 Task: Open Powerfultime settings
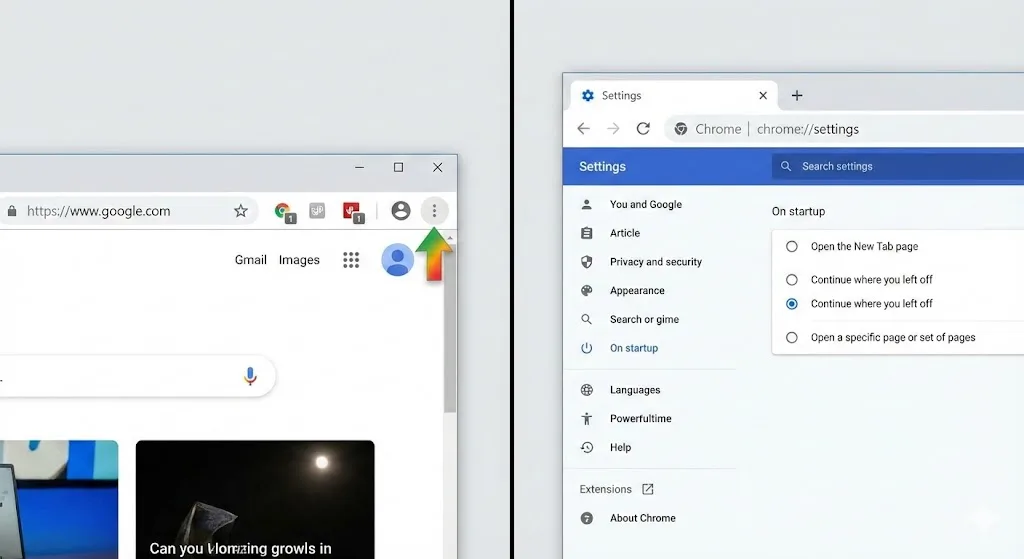(640, 419)
